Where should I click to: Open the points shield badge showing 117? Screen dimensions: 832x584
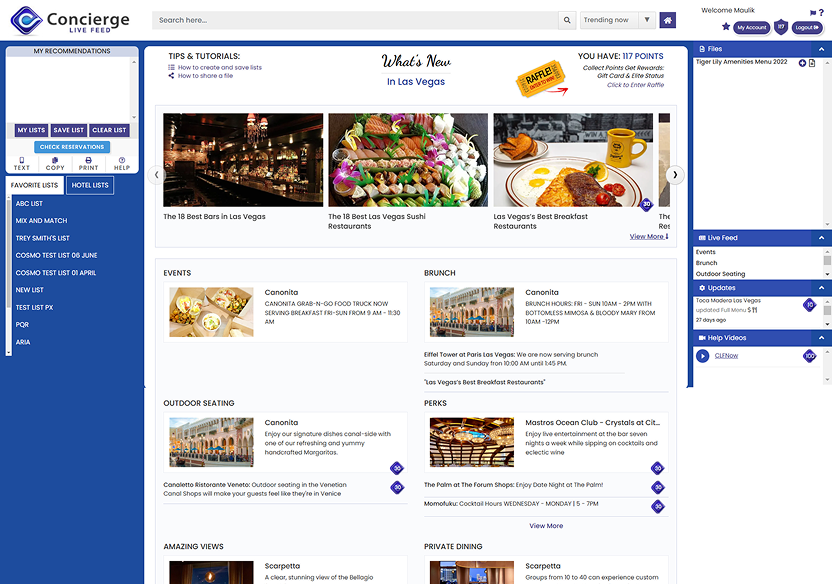(x=781, y=27)
